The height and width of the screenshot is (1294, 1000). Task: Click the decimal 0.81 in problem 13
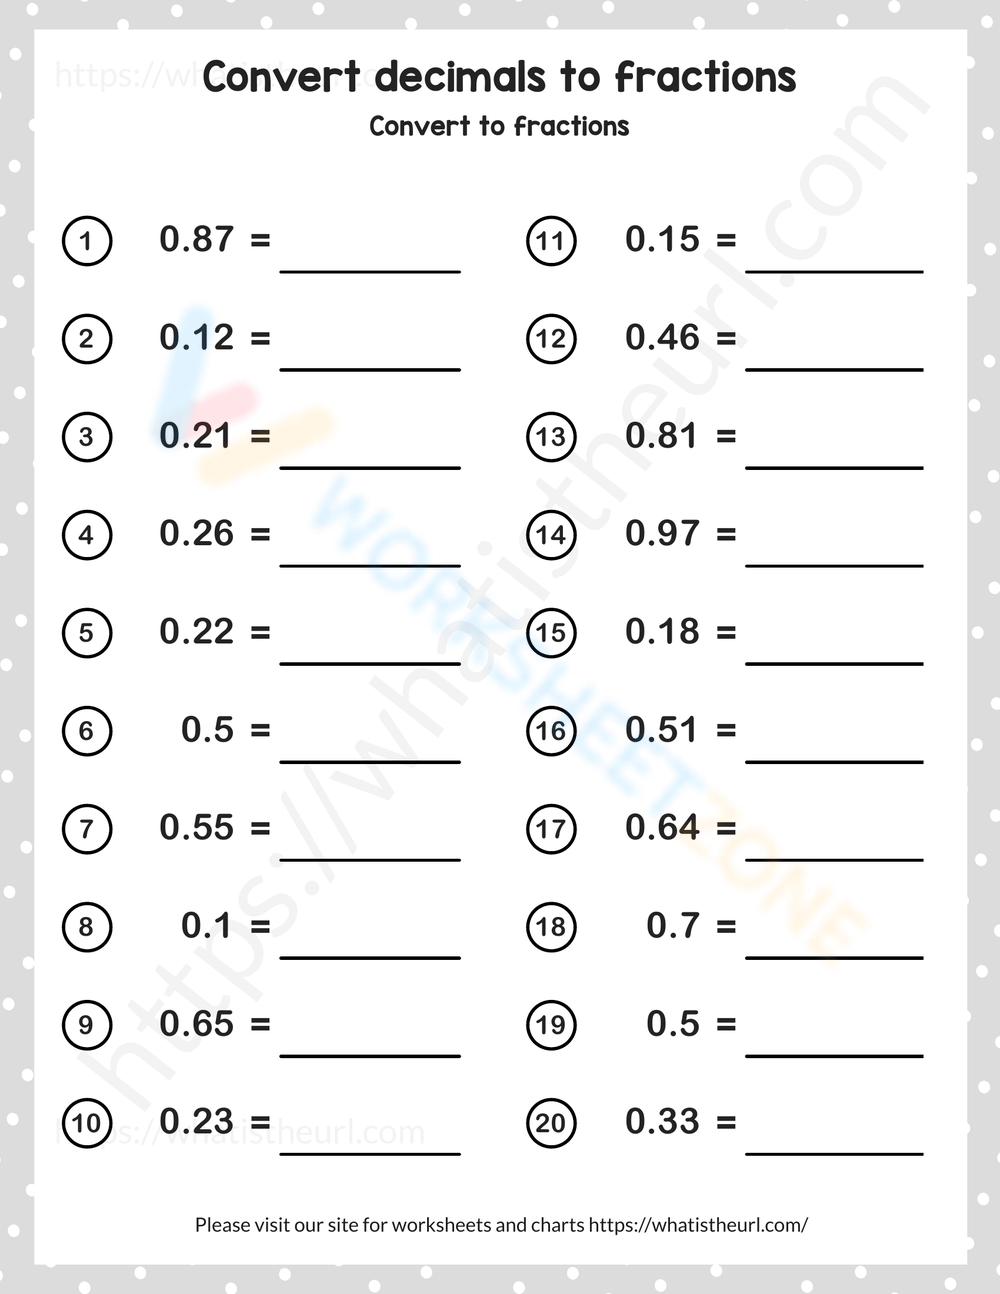tap(661, 436)
